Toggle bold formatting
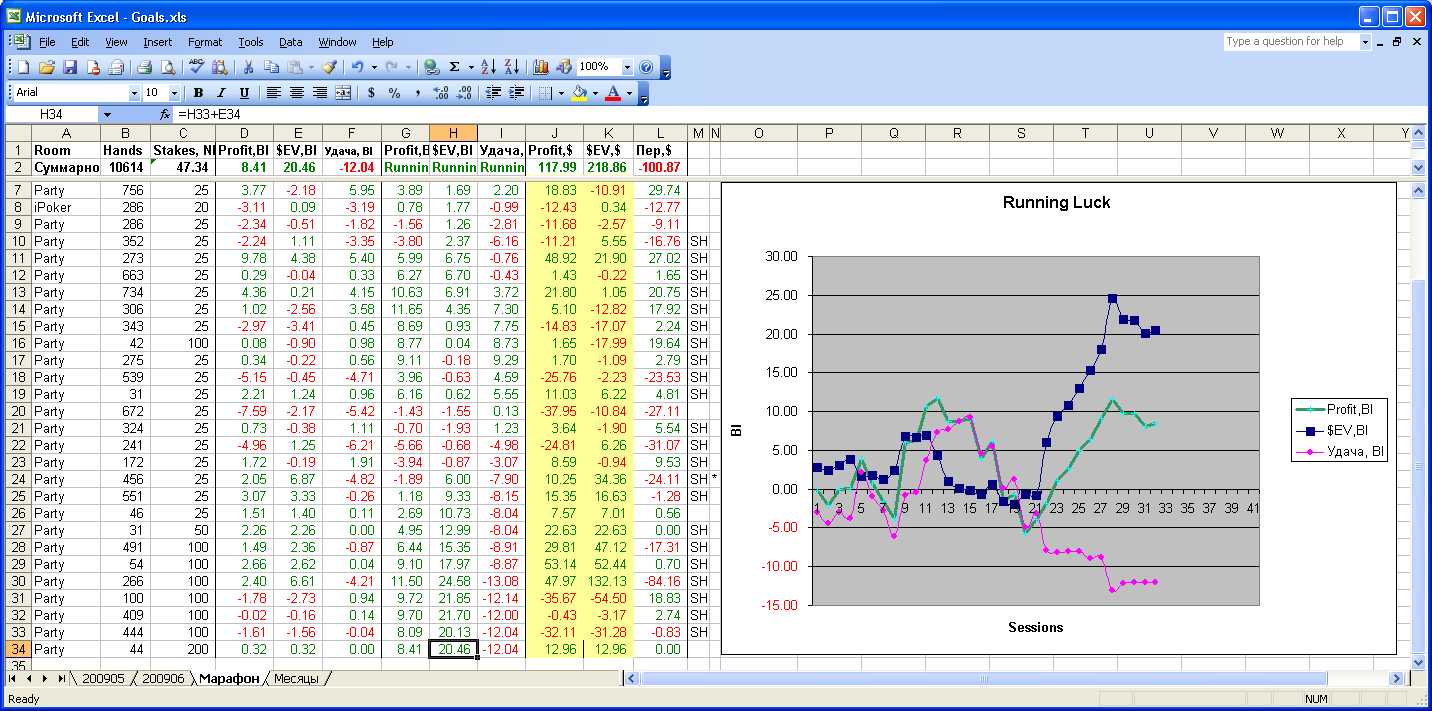Image resolution: width=1432 pixels, height=711 pixels. [x=198, y=93]
